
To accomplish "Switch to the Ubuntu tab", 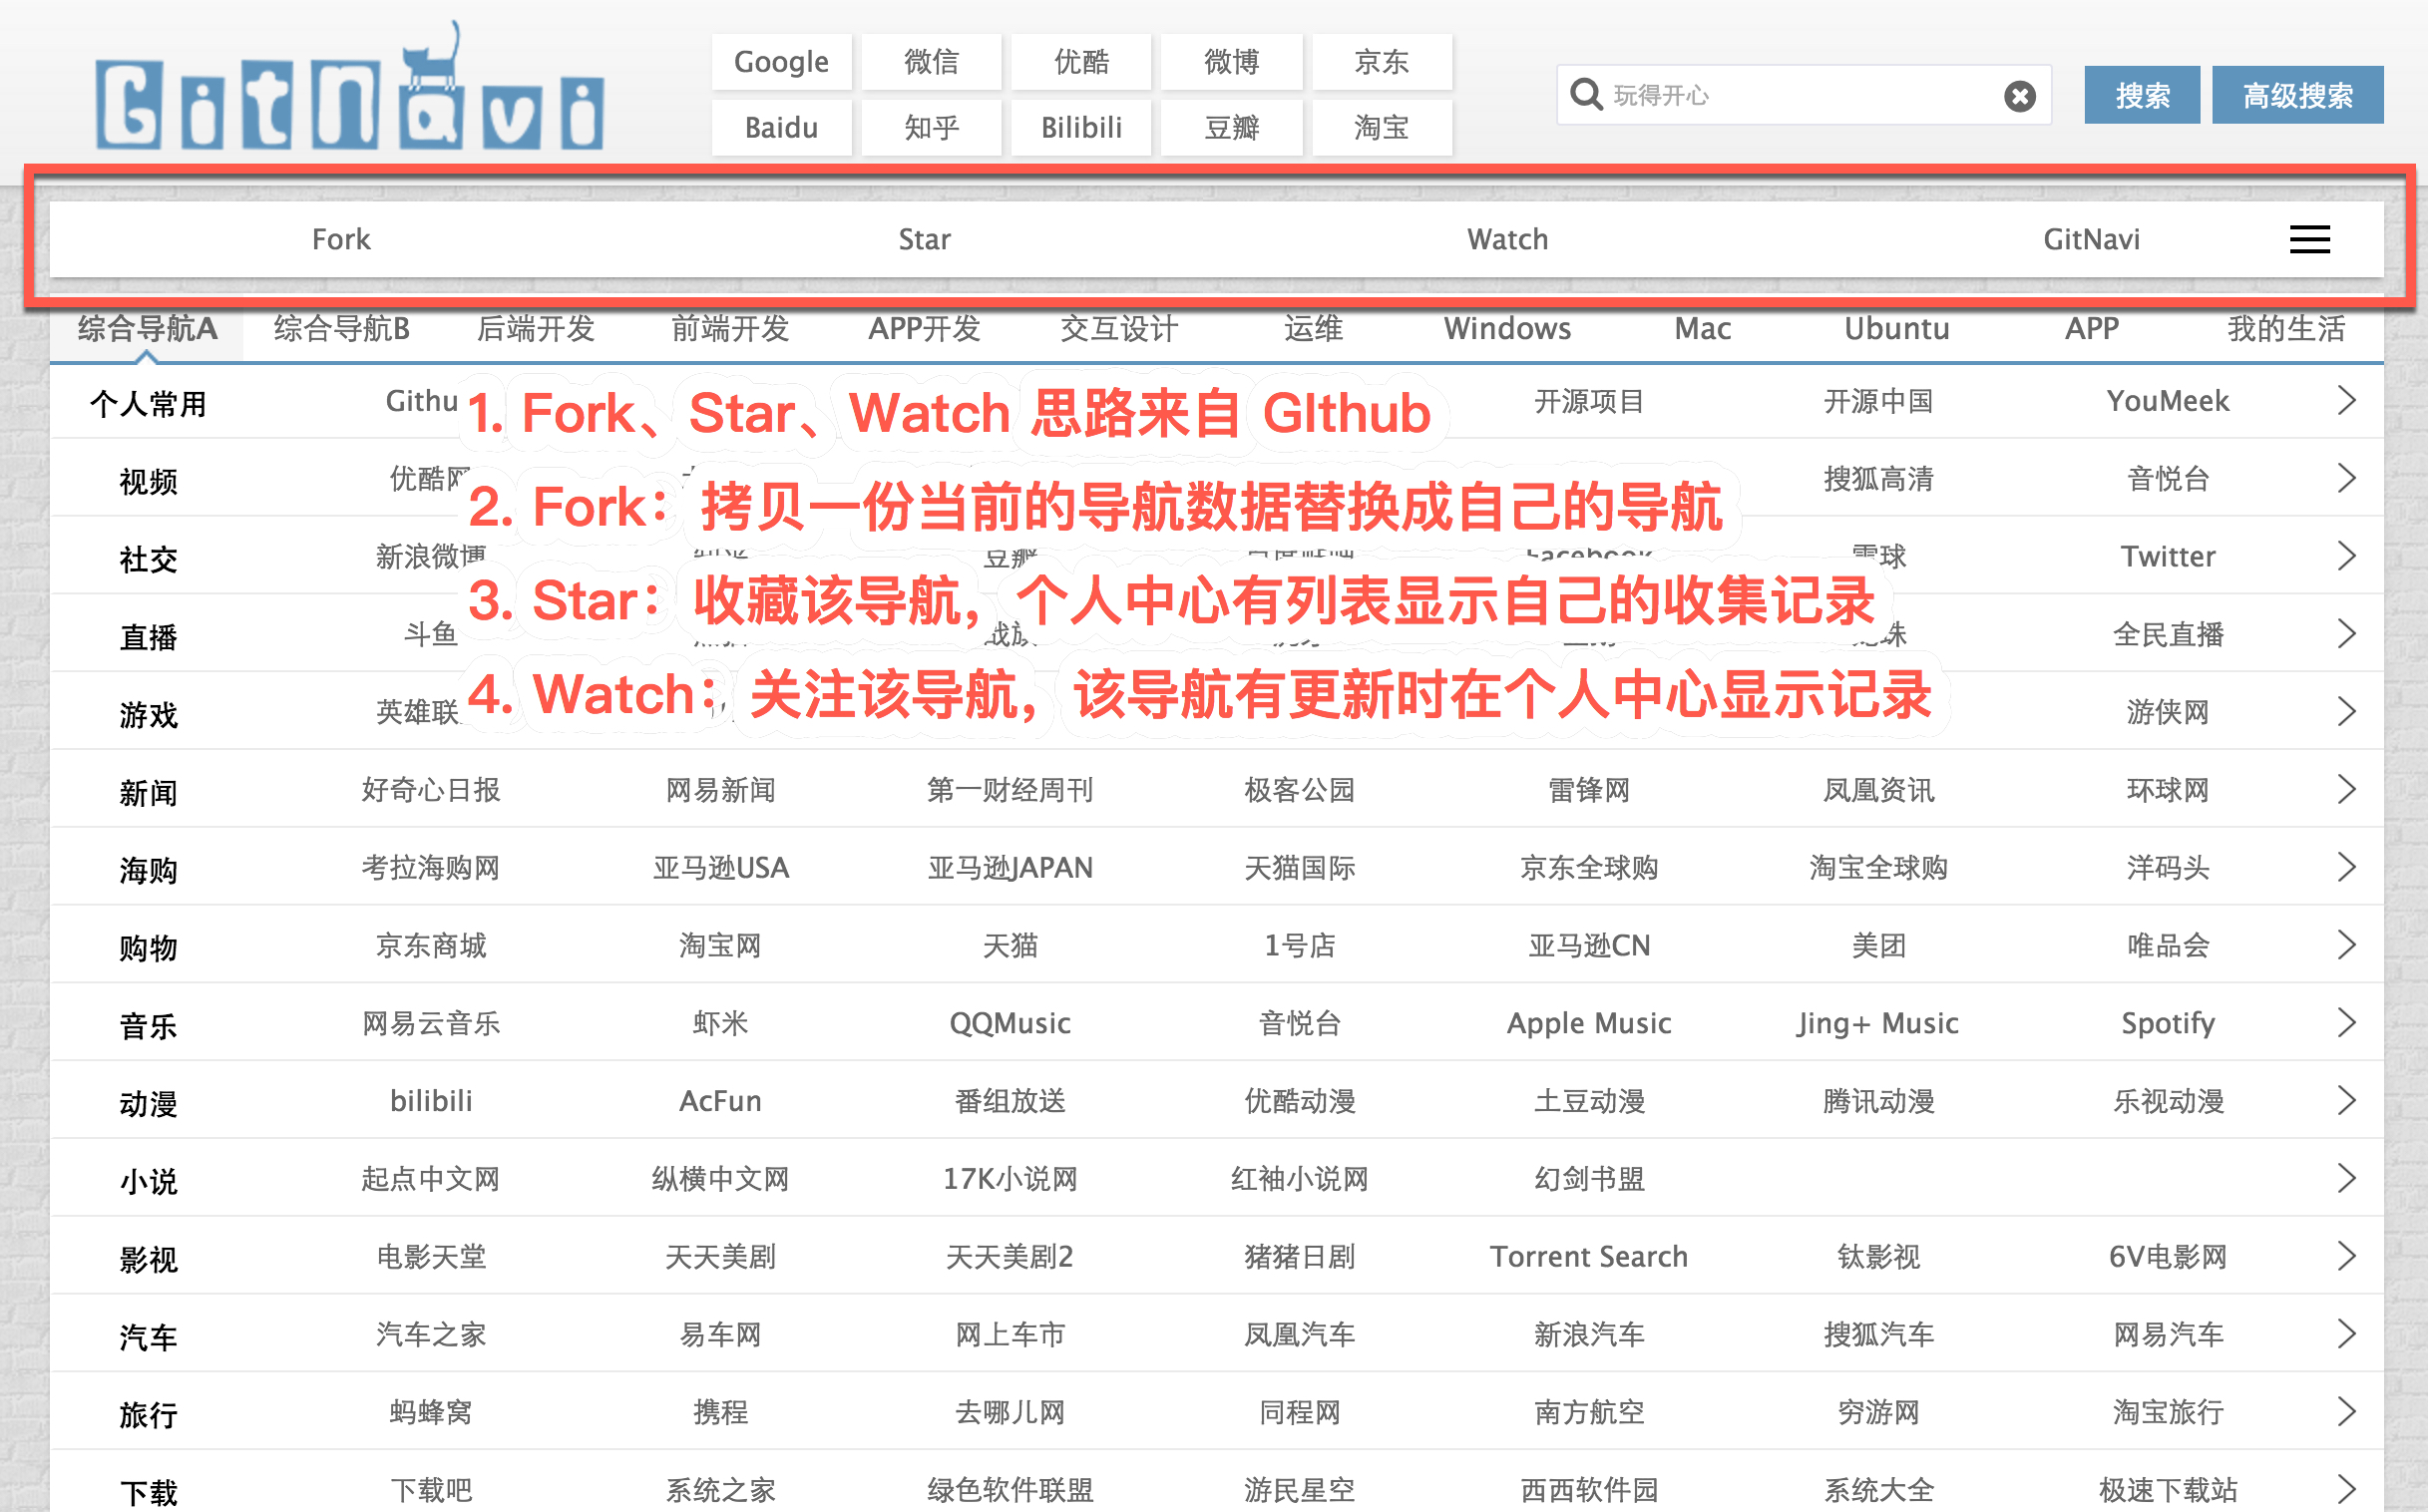I will [x=1896, y=329].
